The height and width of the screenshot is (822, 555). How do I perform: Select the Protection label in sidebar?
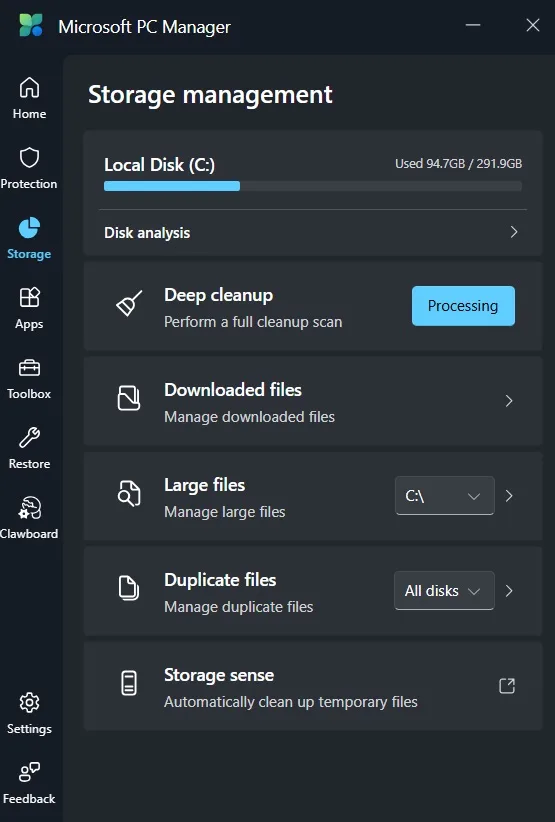[29, 184]
